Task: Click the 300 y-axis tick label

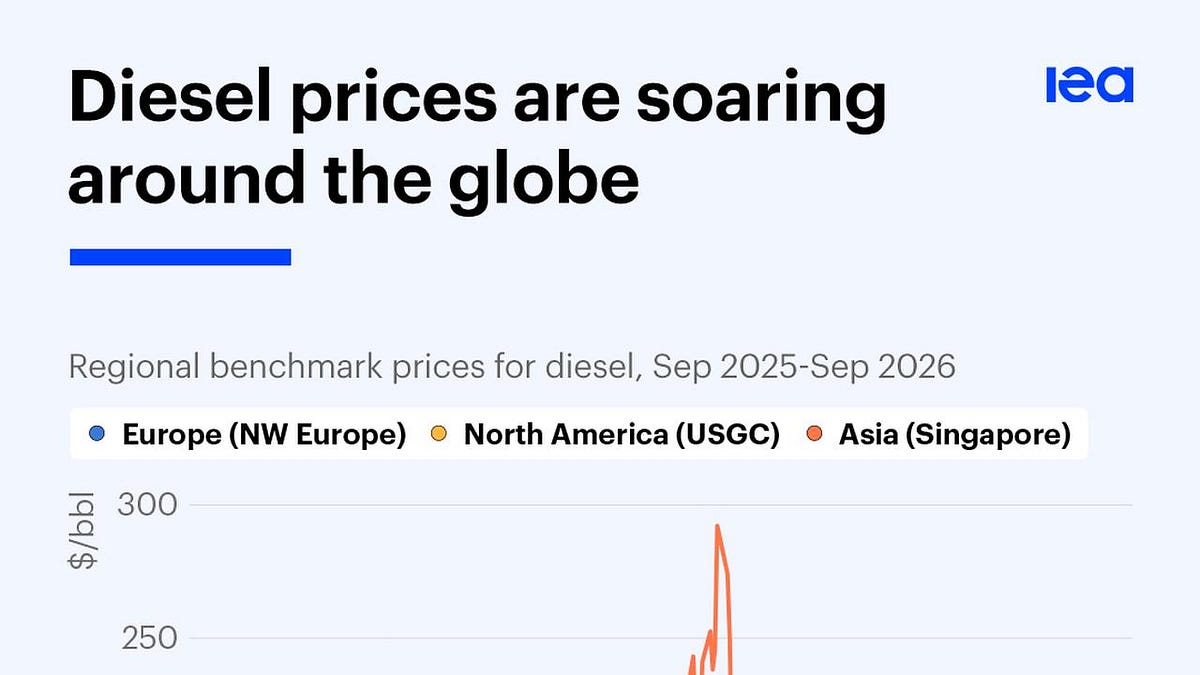Action: (x=148, y=504)
